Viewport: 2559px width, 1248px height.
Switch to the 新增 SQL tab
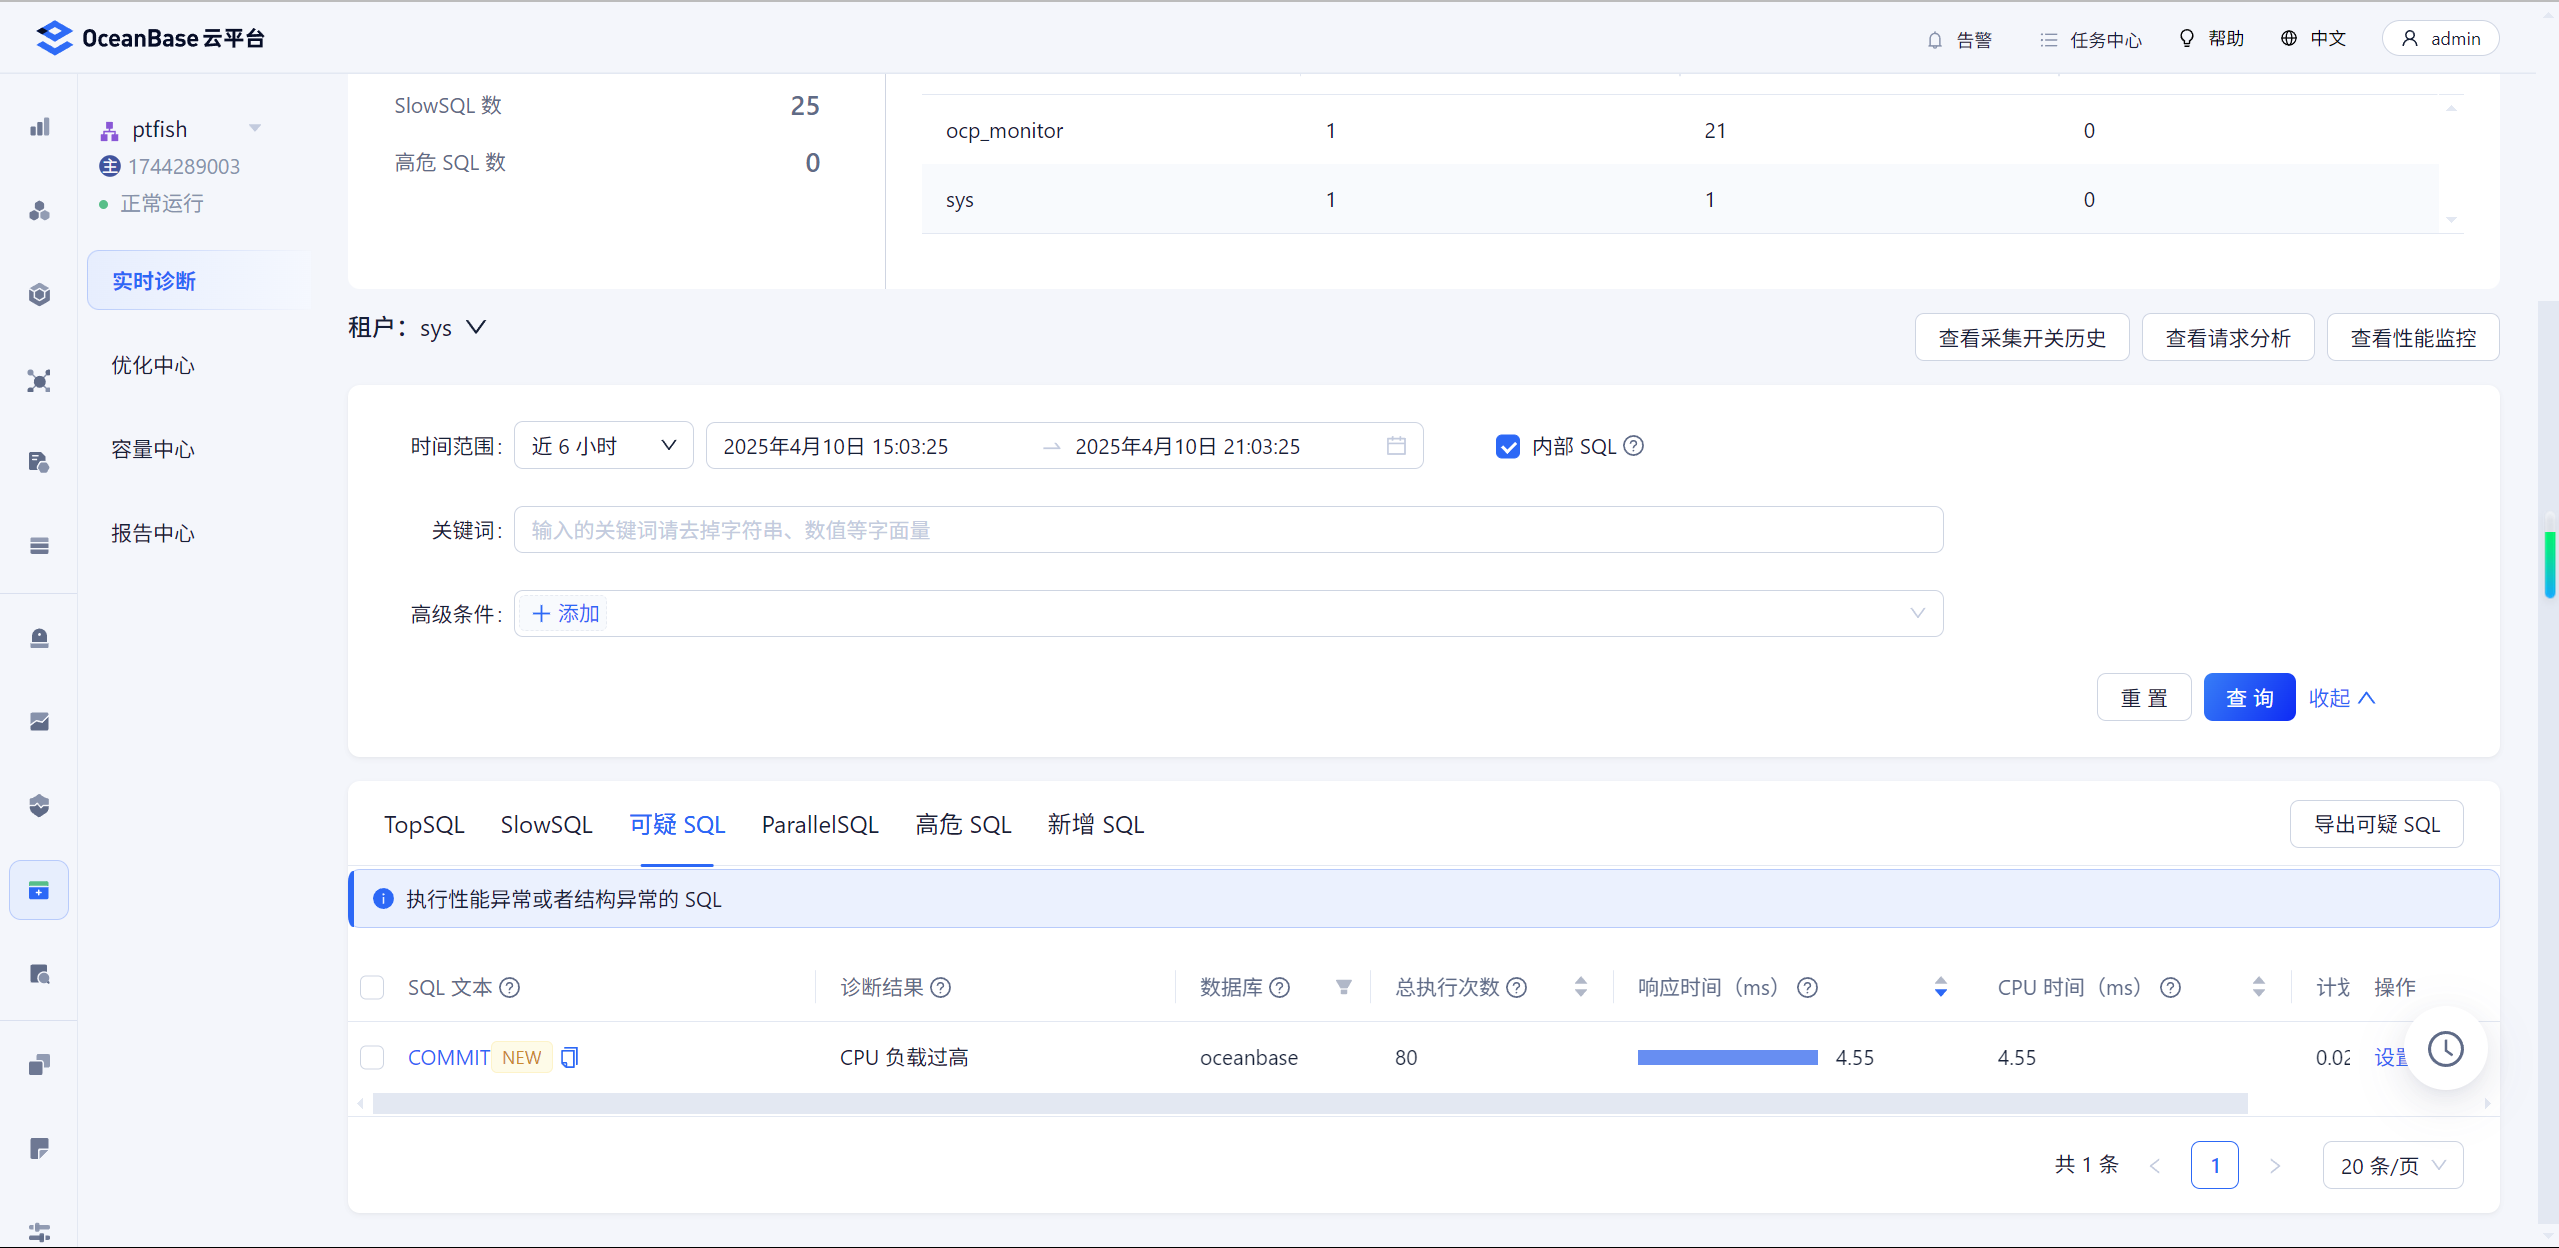tap(1095, 825)
